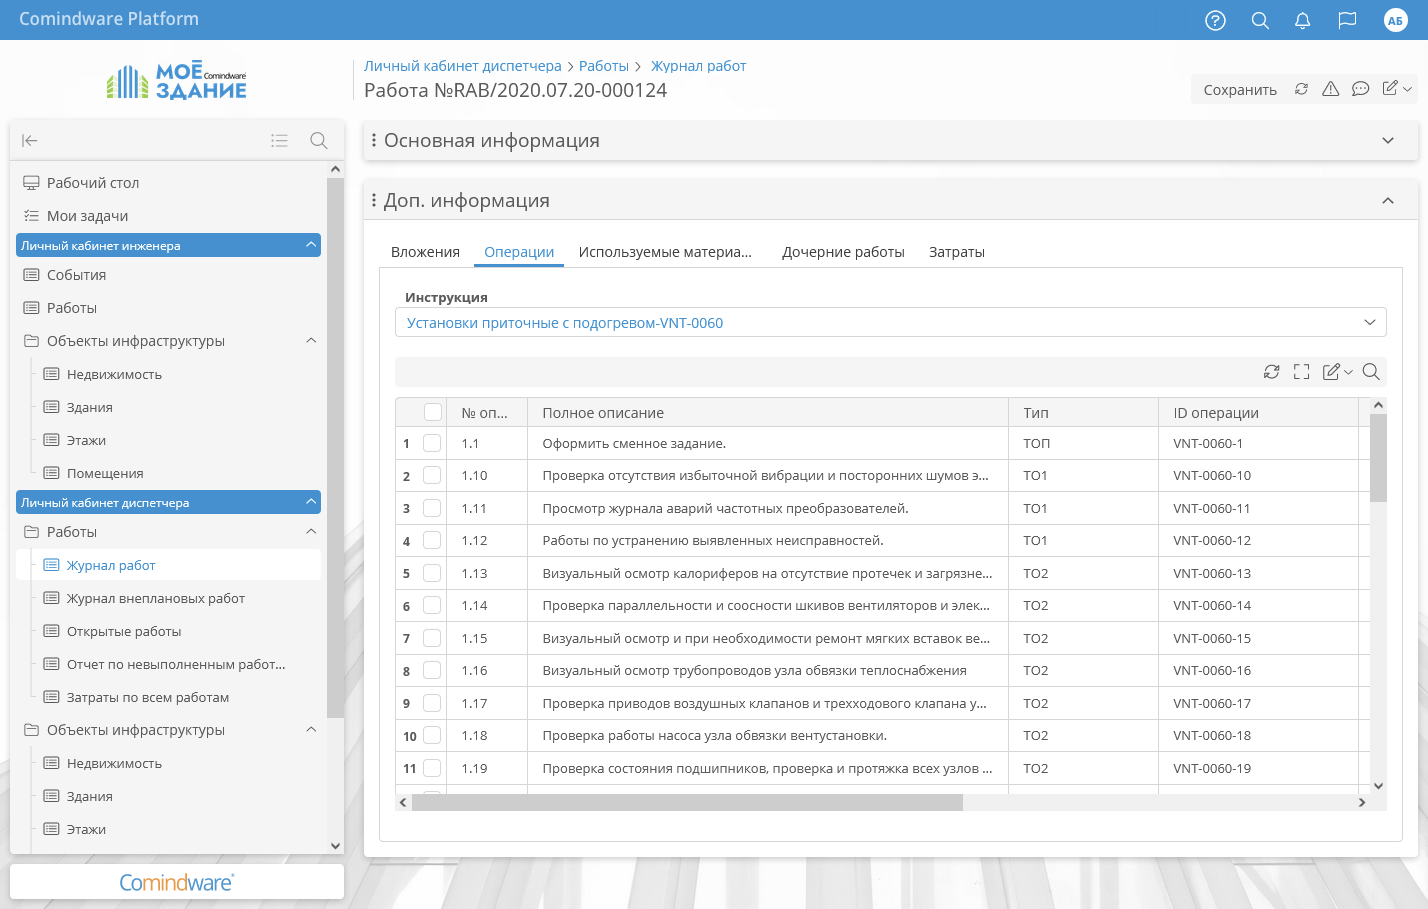The image size is (1428, 909).
Task: Click the table scroll-right arrow
Action: pos(1362,802)
